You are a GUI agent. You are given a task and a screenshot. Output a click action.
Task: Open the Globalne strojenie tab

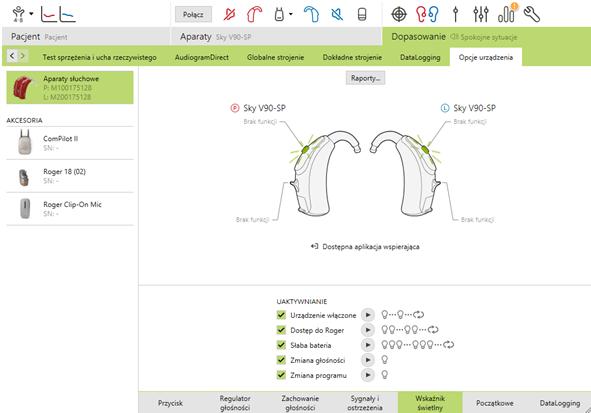click(x=276, y=57)
